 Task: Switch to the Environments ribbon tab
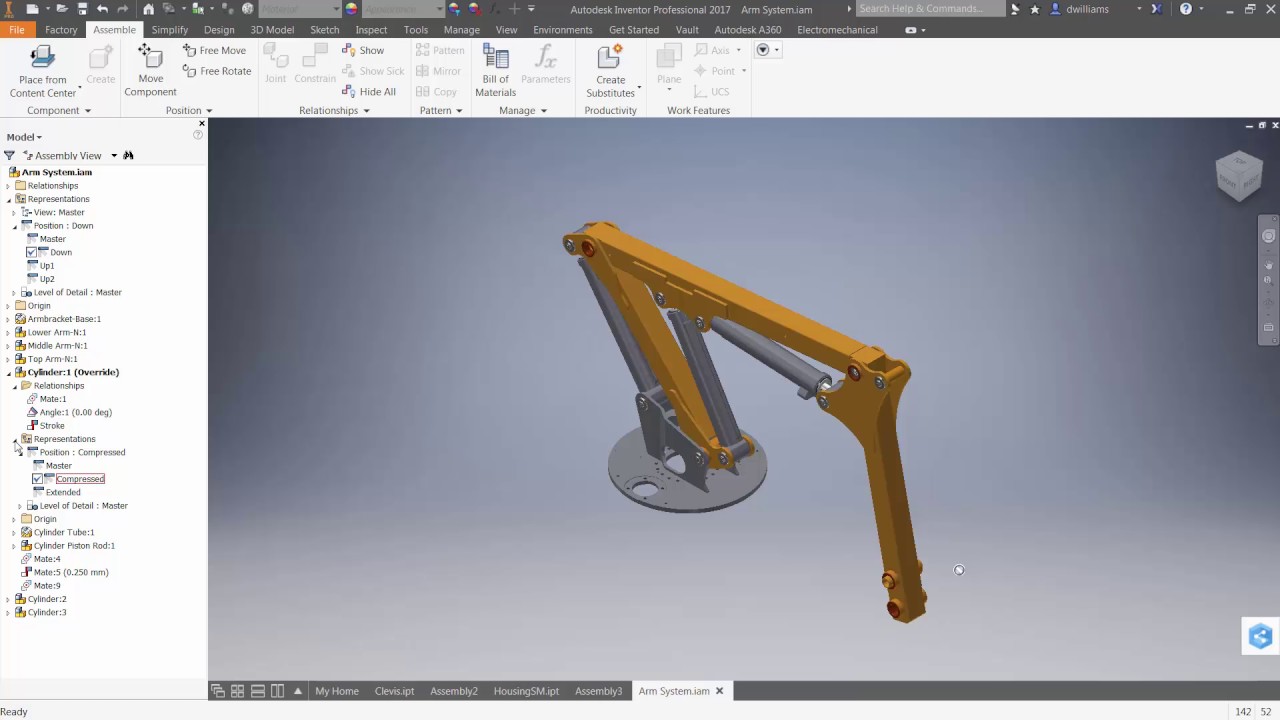point(563,30)
